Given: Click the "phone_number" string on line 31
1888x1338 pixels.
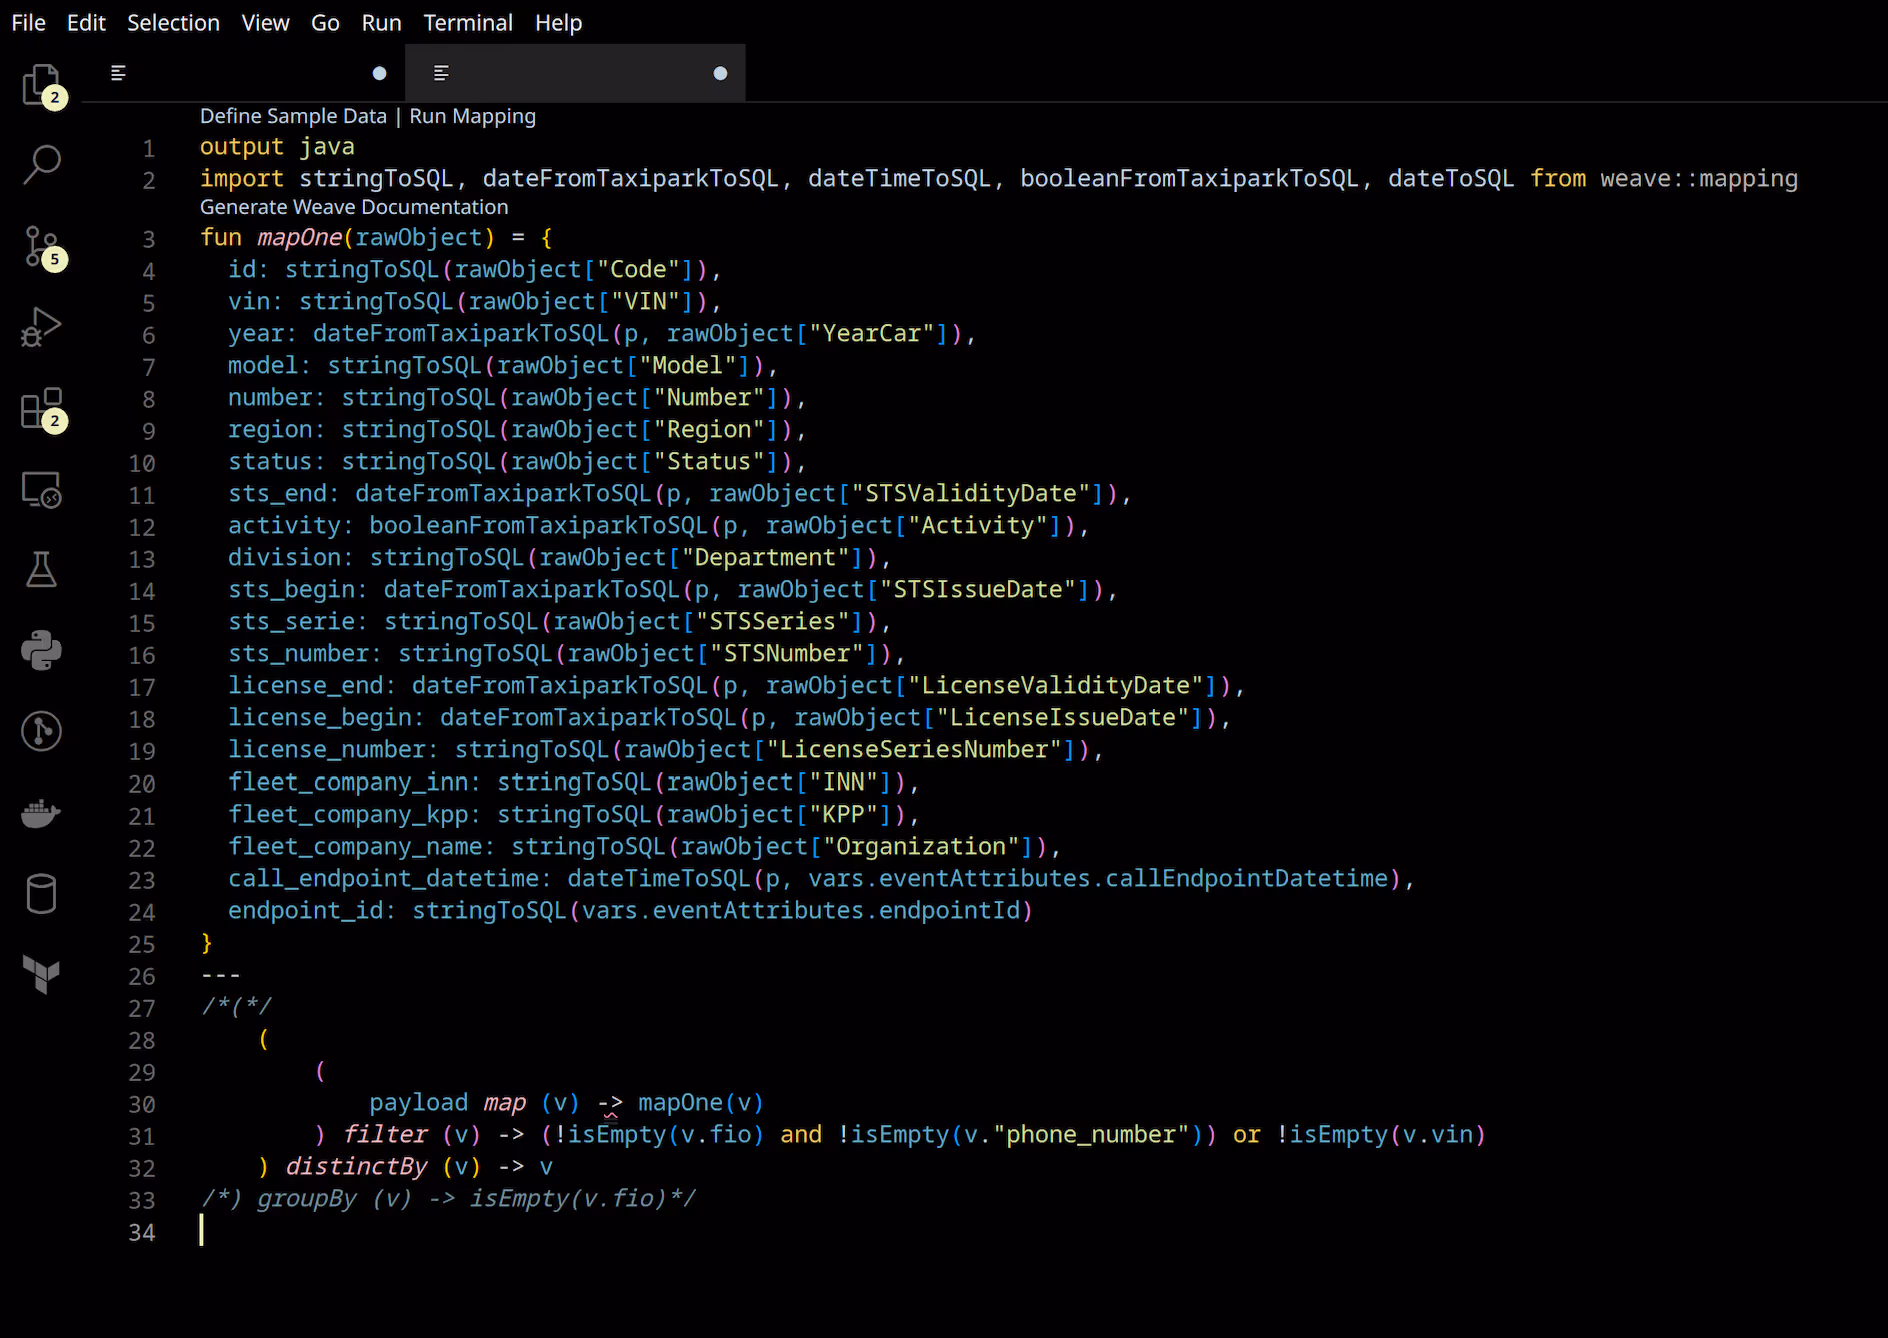Looking at the screenshot, I should (x=1090, y=1134).
